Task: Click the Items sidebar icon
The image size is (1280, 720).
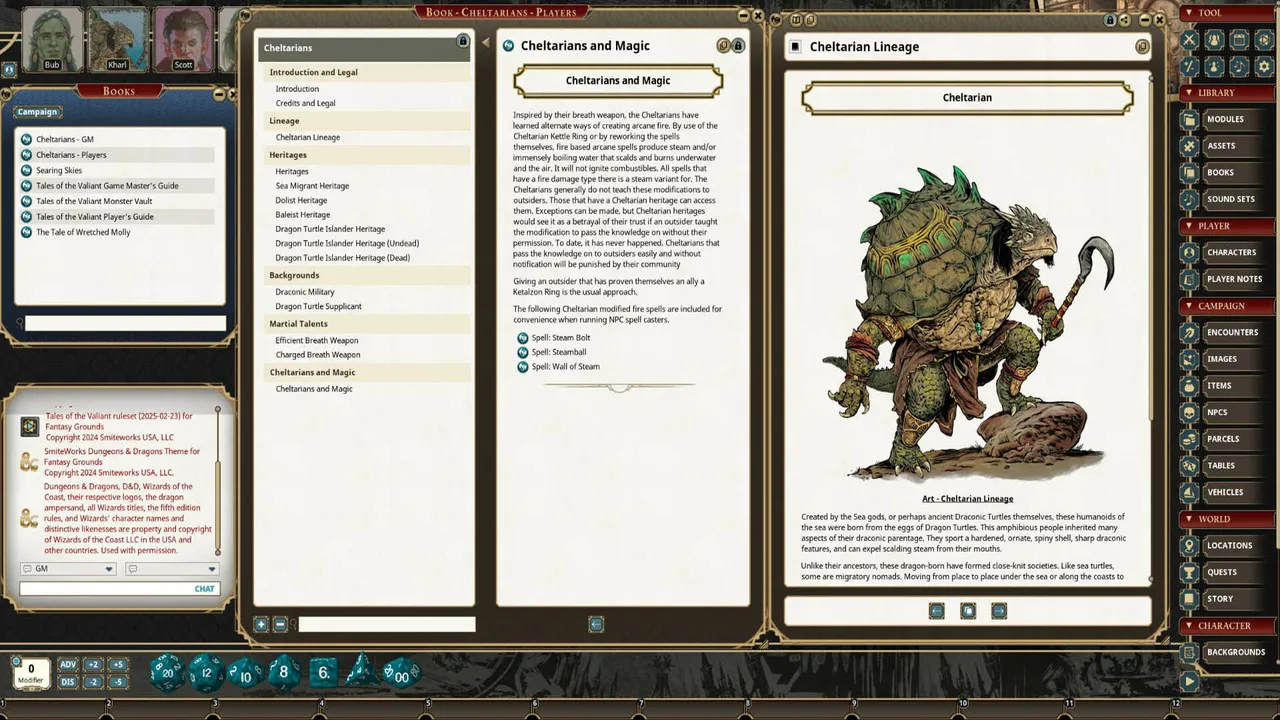Action: (1189, 385)
